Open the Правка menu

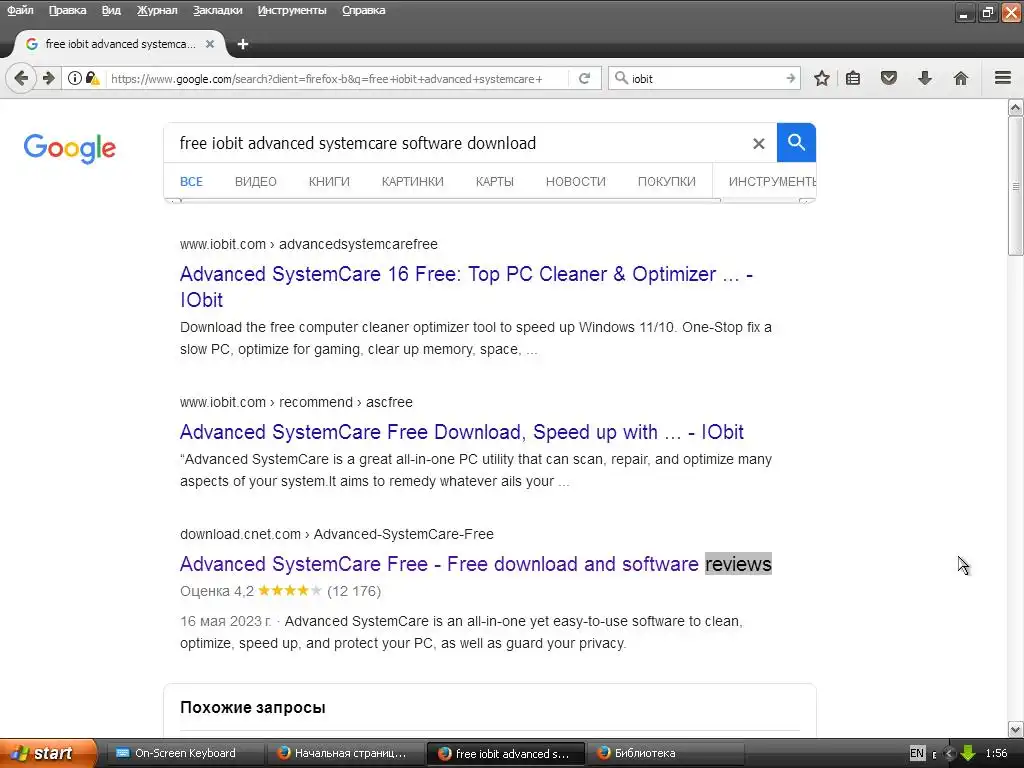pos(67,10)
